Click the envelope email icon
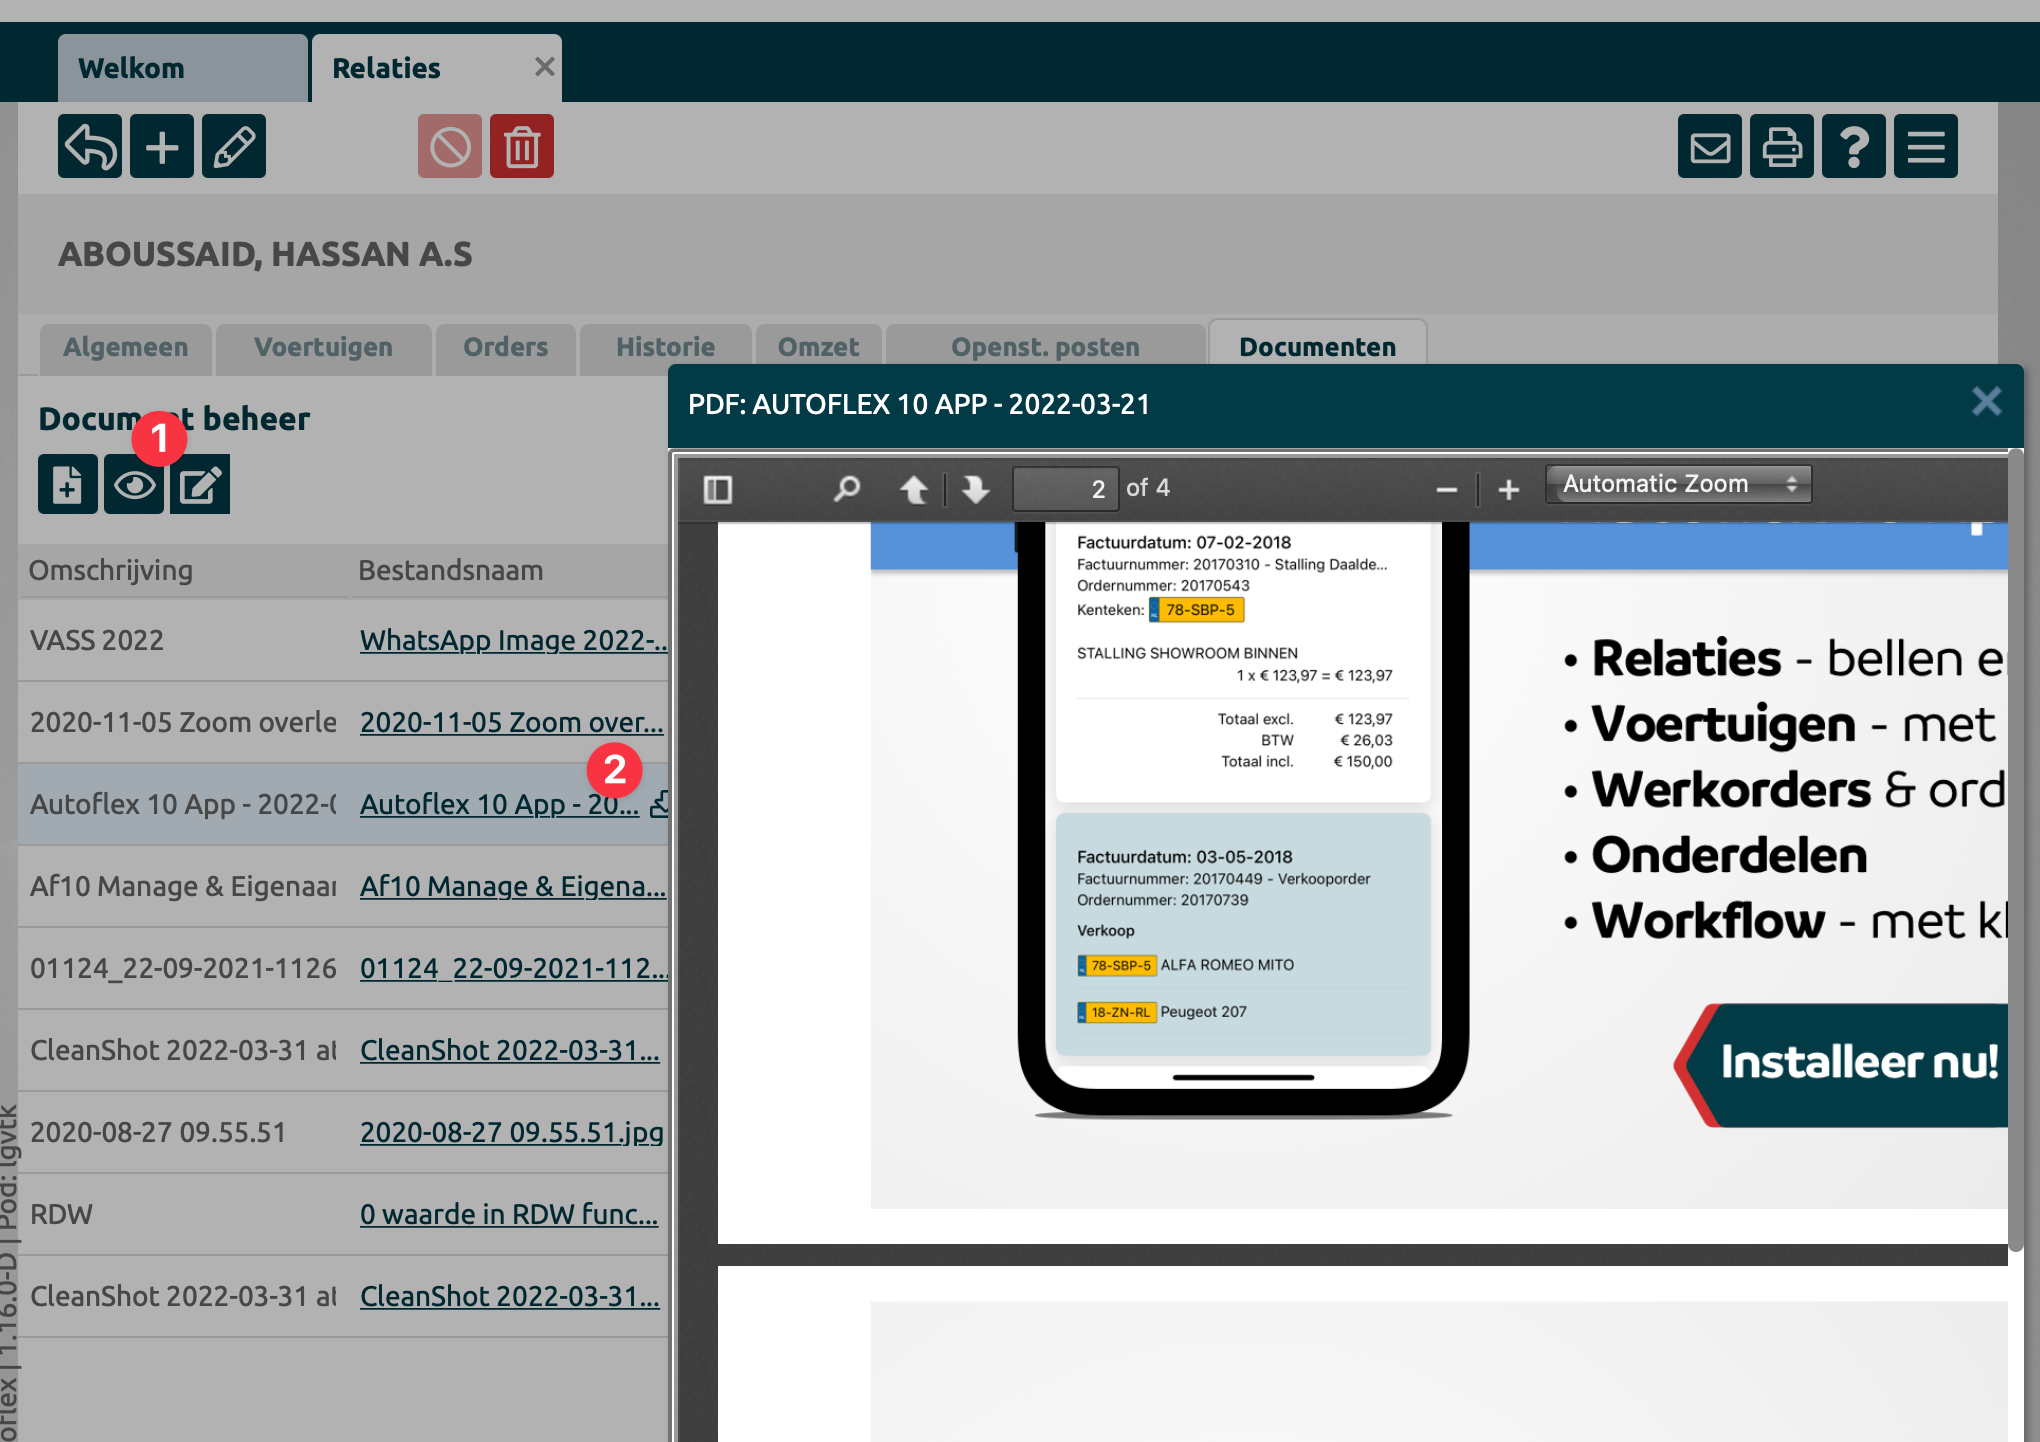2040x1442 pixels. 1710,147
